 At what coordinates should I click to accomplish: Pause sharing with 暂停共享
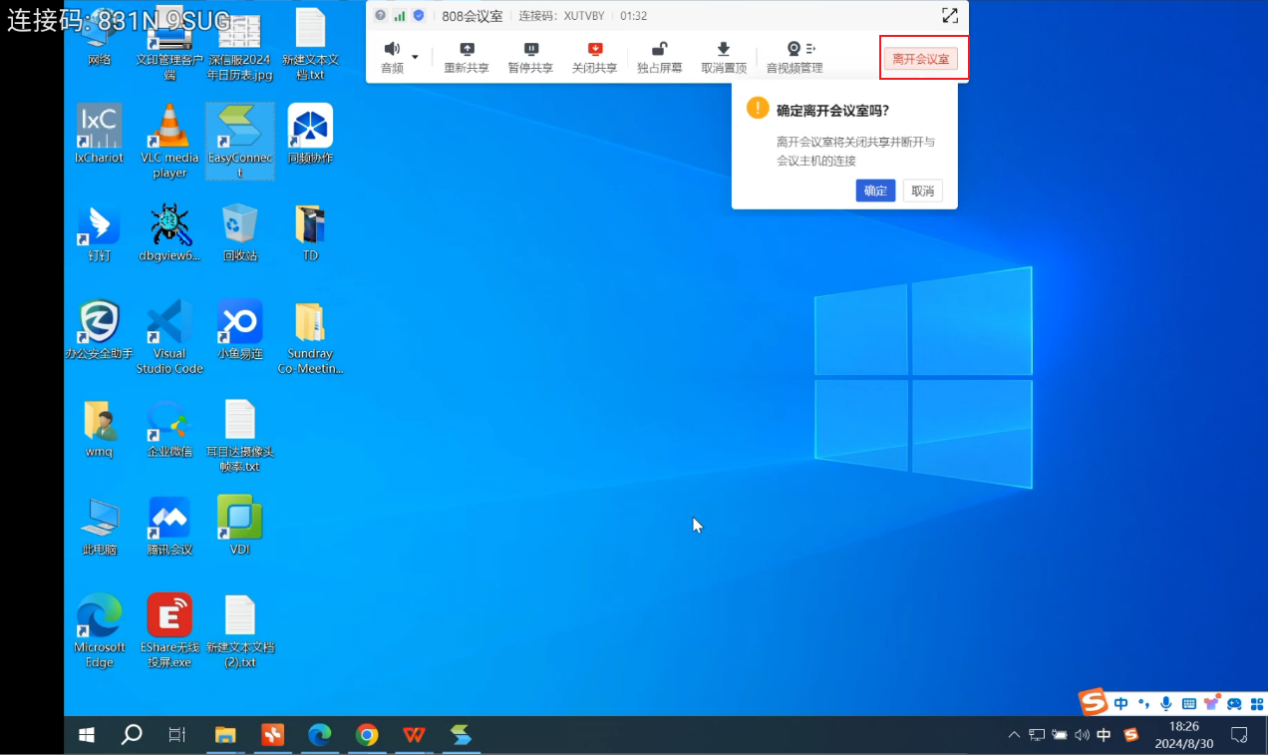click(531, 58)
